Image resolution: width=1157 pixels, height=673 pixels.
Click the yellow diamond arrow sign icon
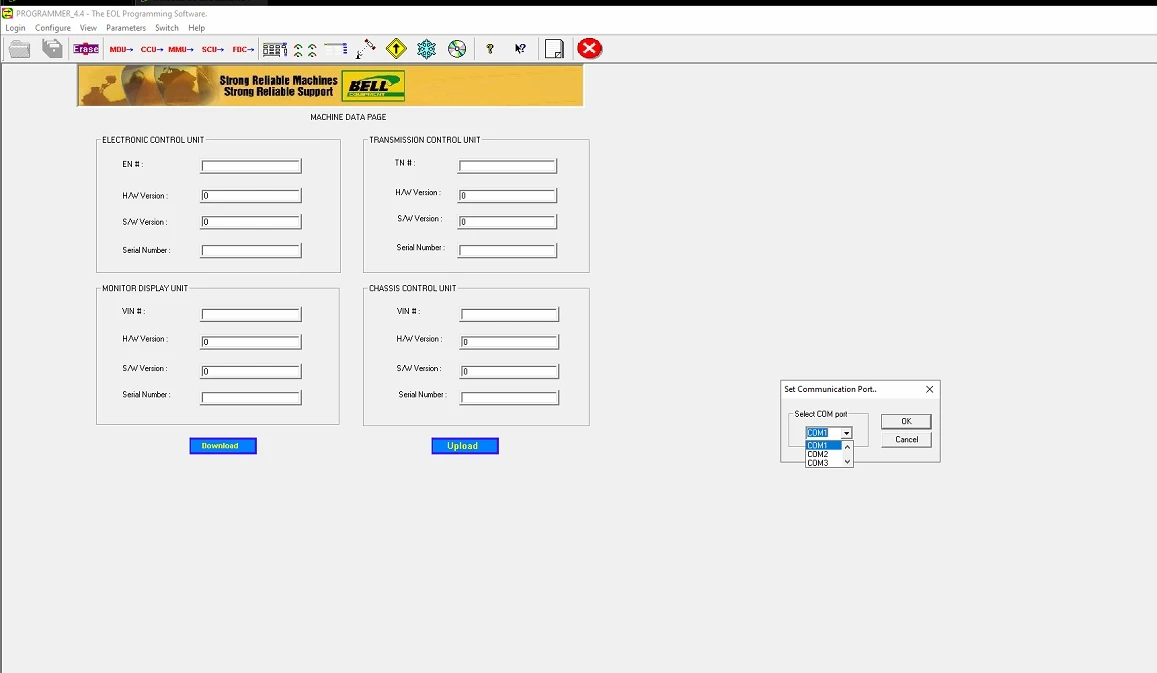coord(396,49)
